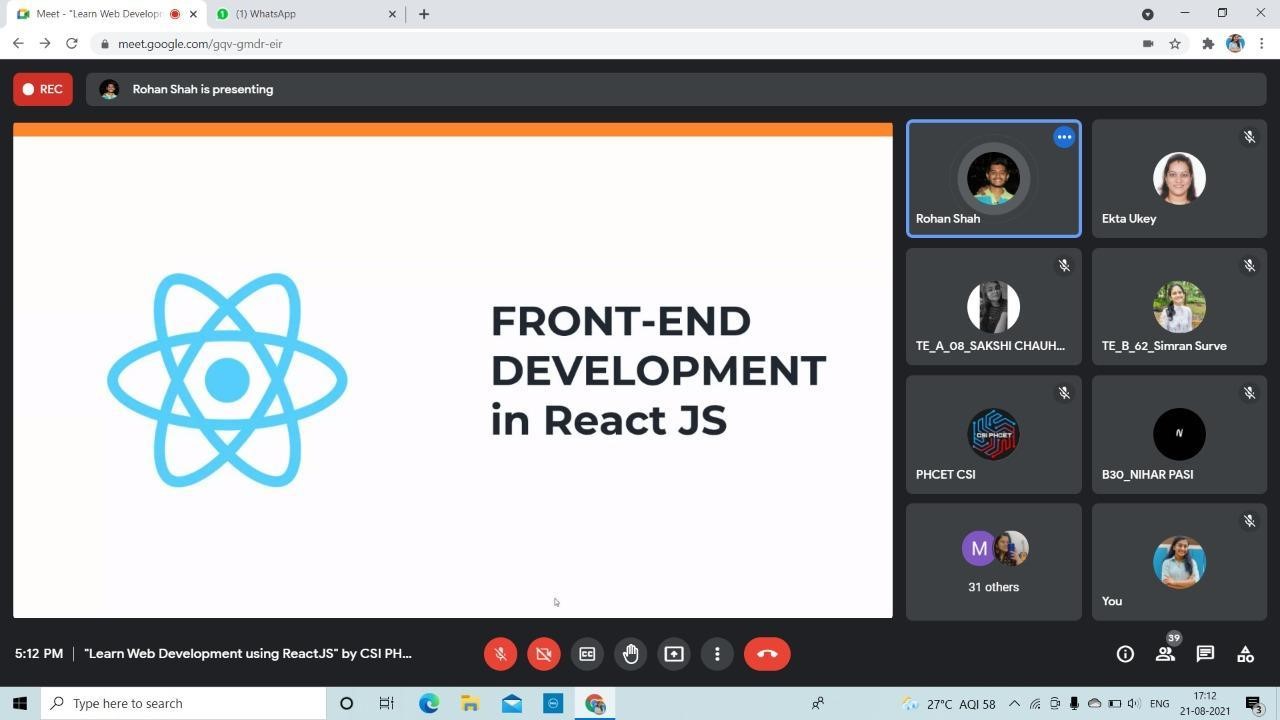View site information lock icon

point(105,44)
